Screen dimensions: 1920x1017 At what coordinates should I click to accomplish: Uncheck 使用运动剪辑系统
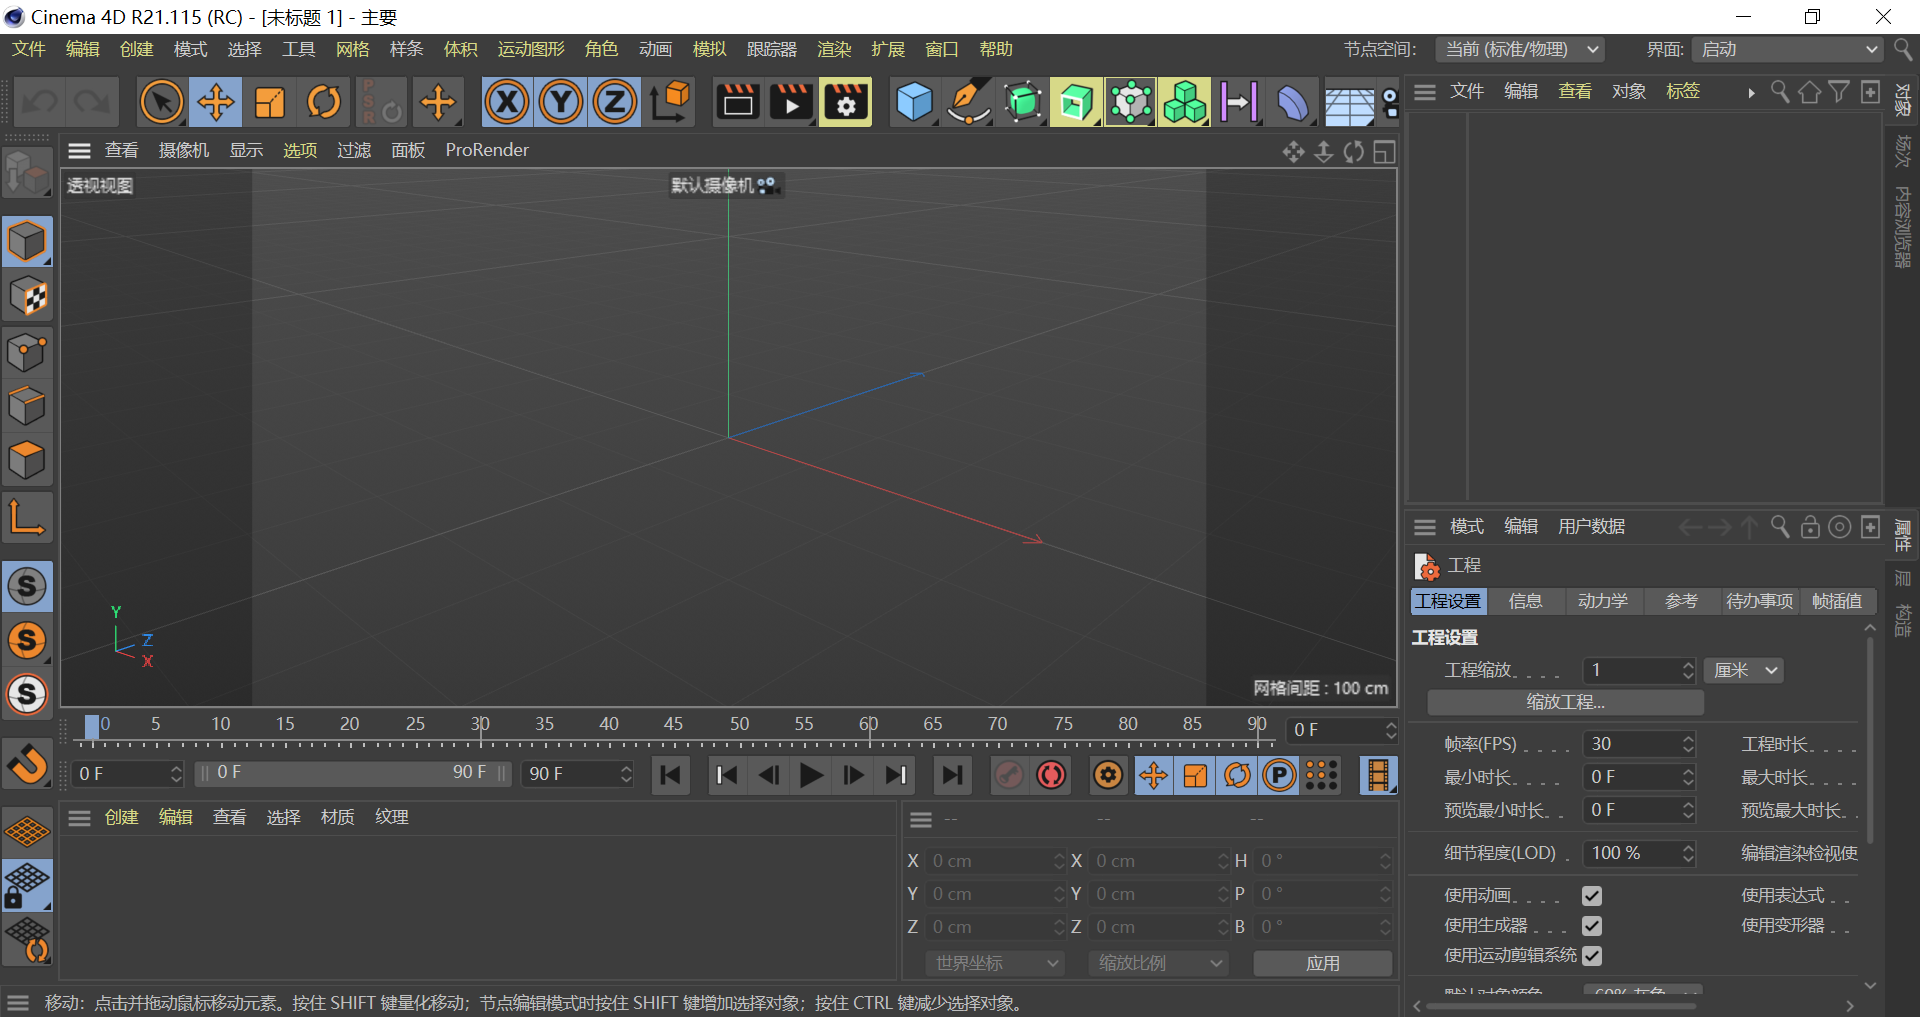pyautogui.click(x=1592, y=956)
